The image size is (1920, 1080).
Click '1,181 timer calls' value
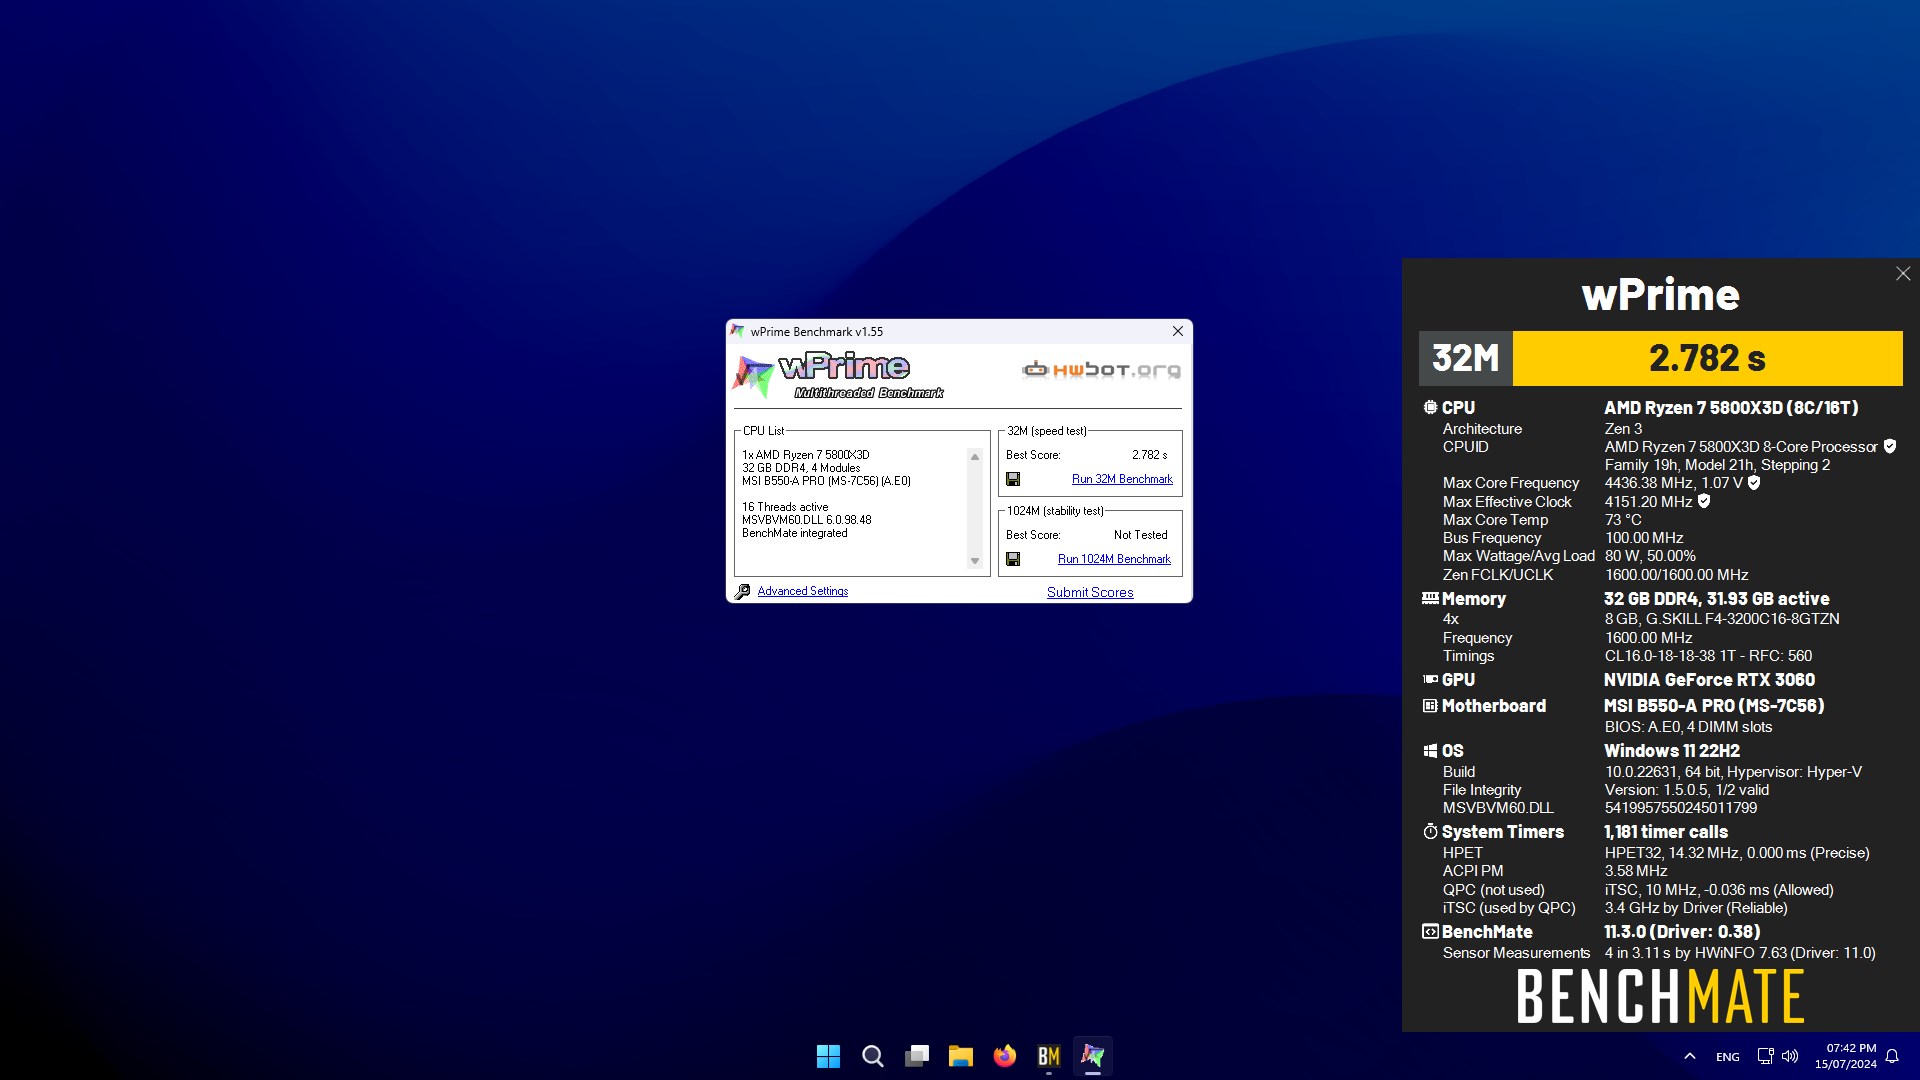point(1666,832)
